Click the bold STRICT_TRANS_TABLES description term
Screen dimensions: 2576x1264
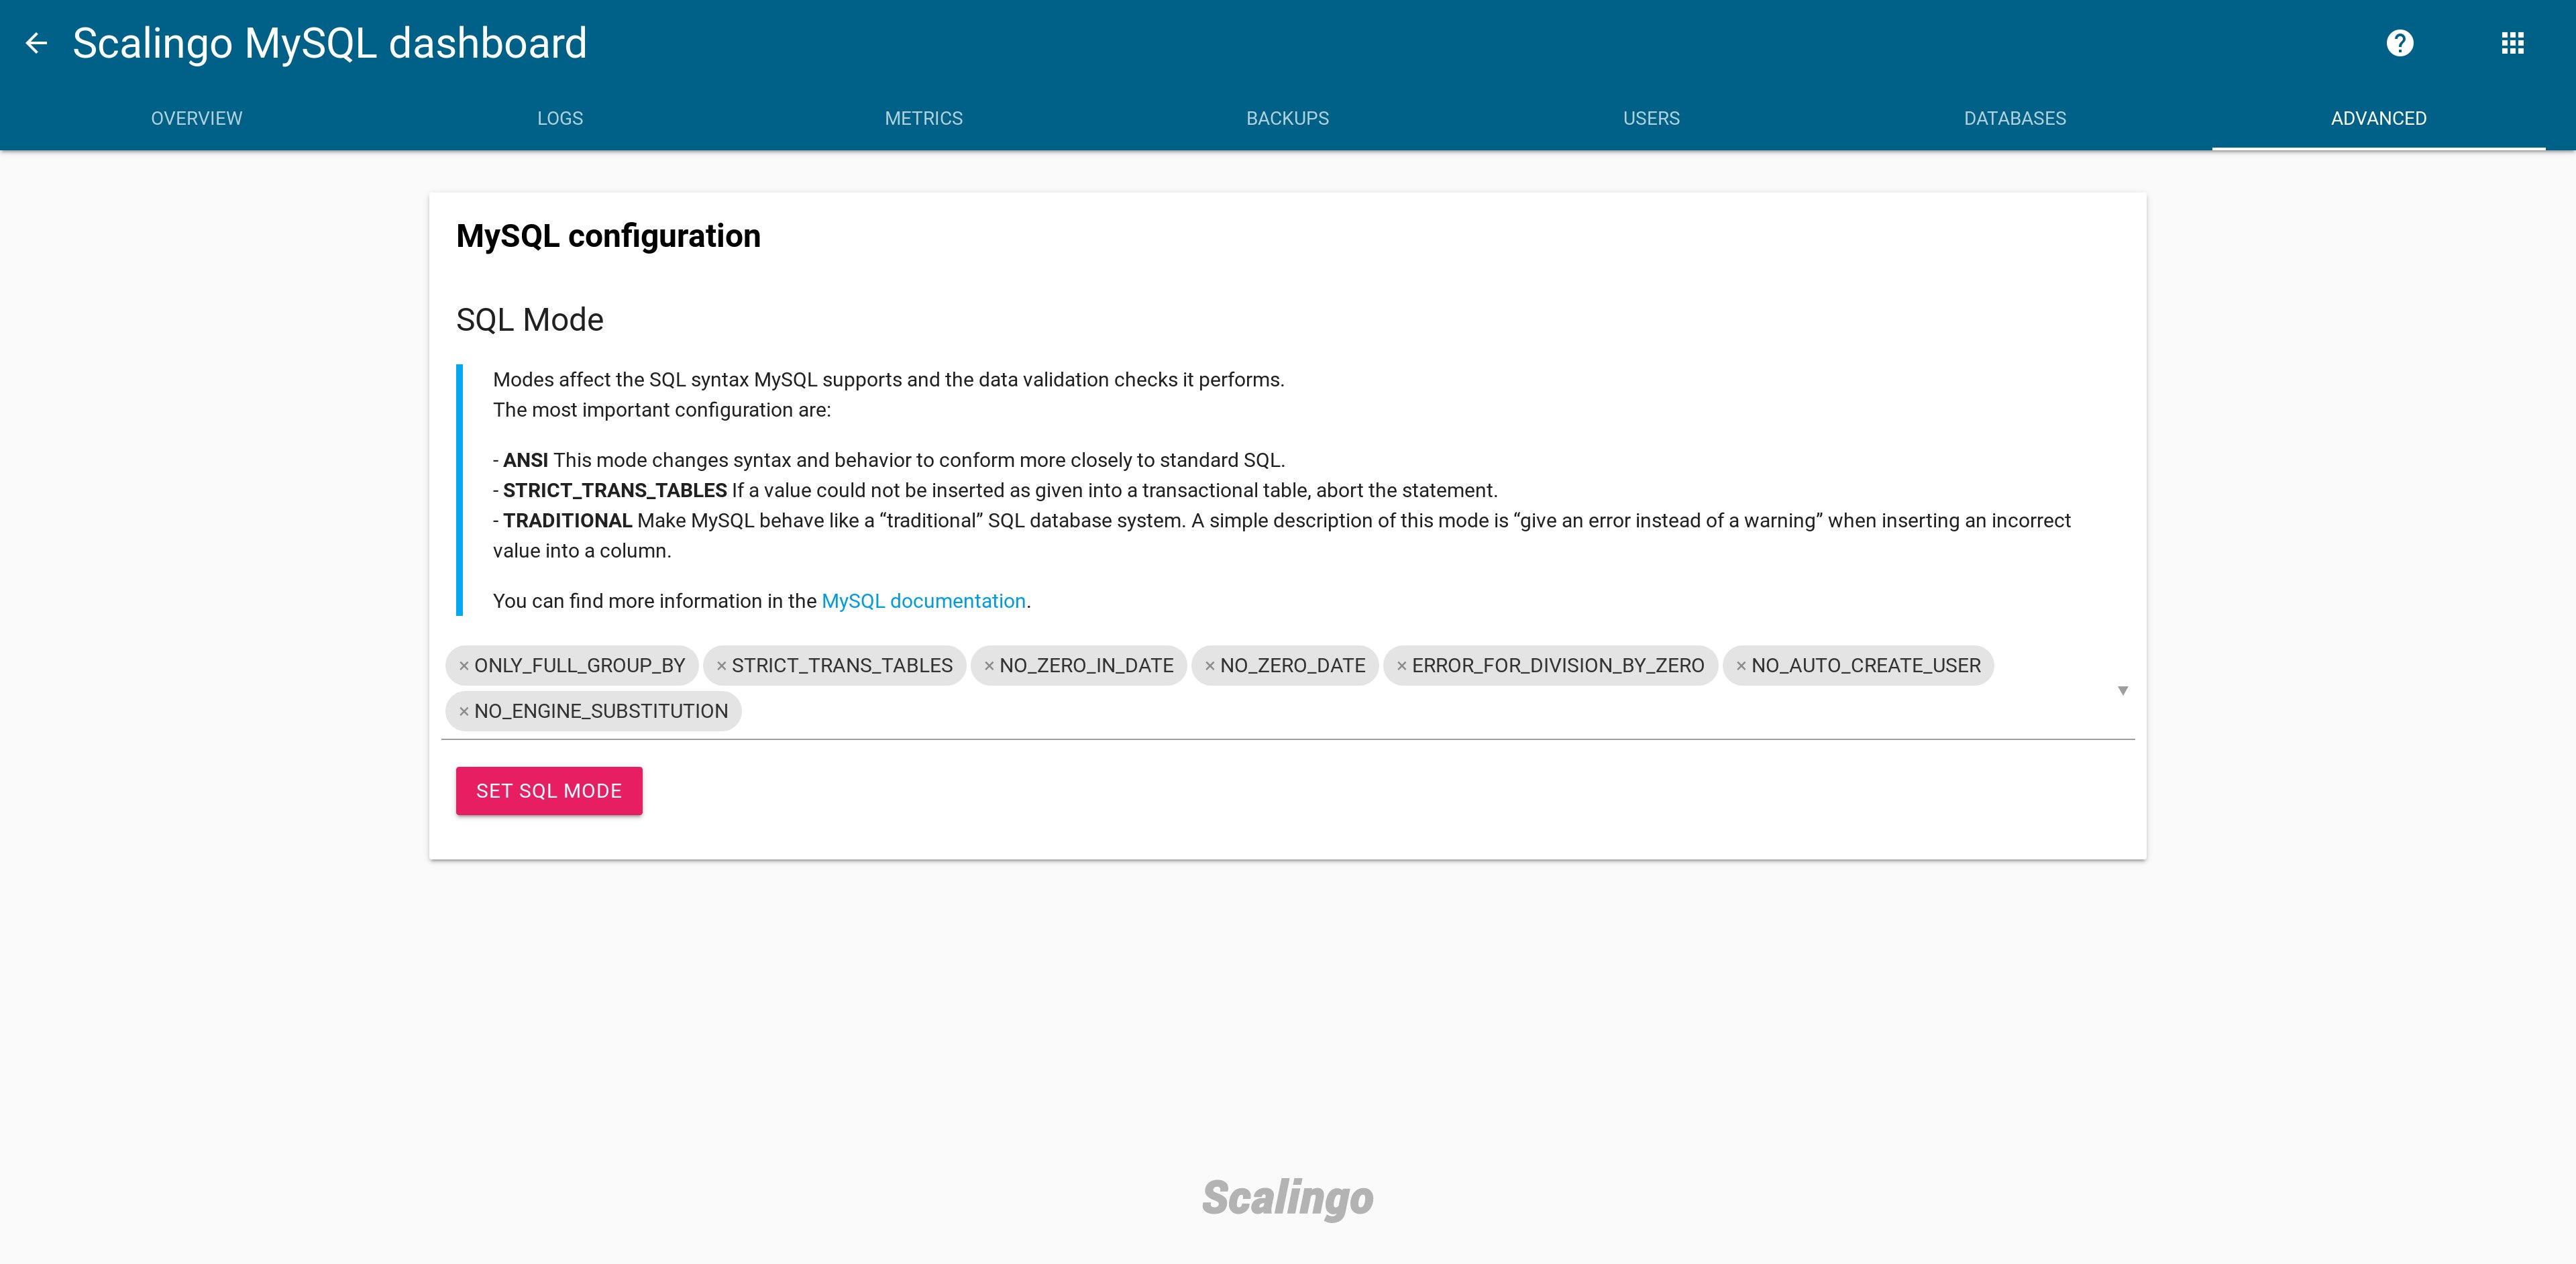click(615, 491)
